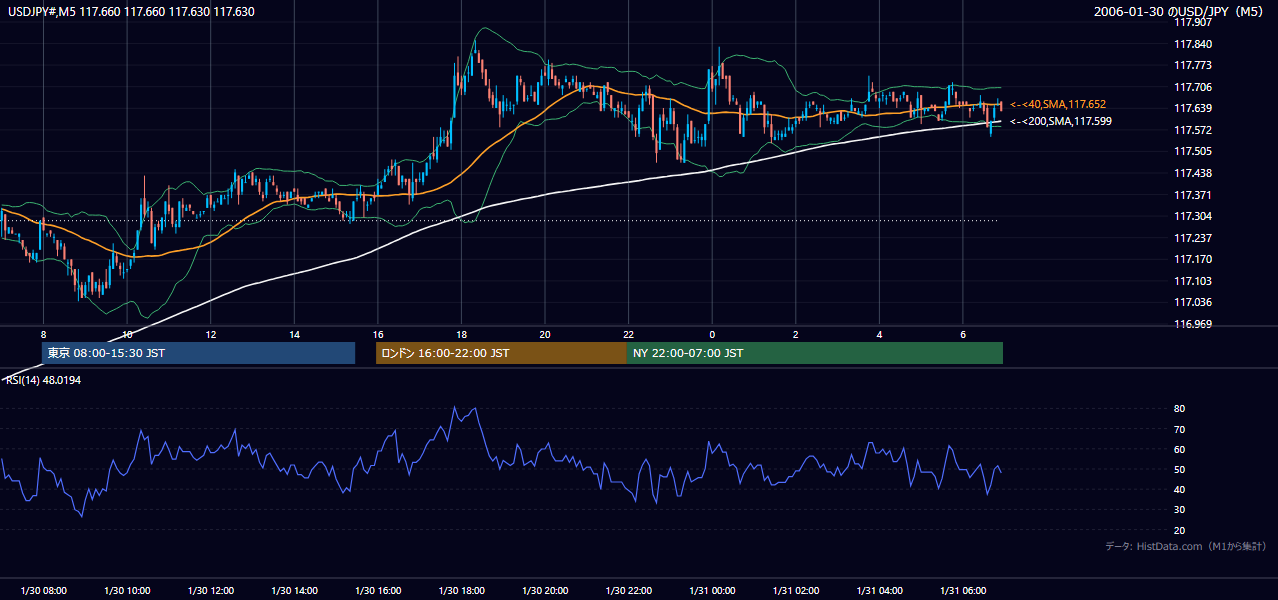This screenshot has width=1278, height=600.
Task: Click price axis value 117.639
Action: [1192, 108]
